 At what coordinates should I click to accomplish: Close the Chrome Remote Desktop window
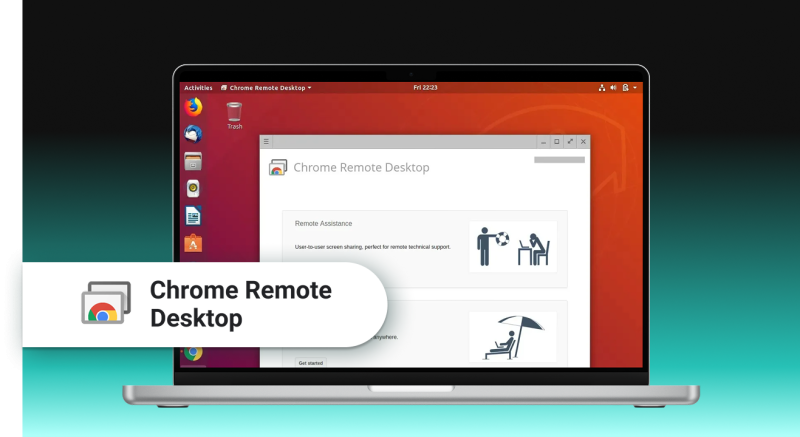583,142
